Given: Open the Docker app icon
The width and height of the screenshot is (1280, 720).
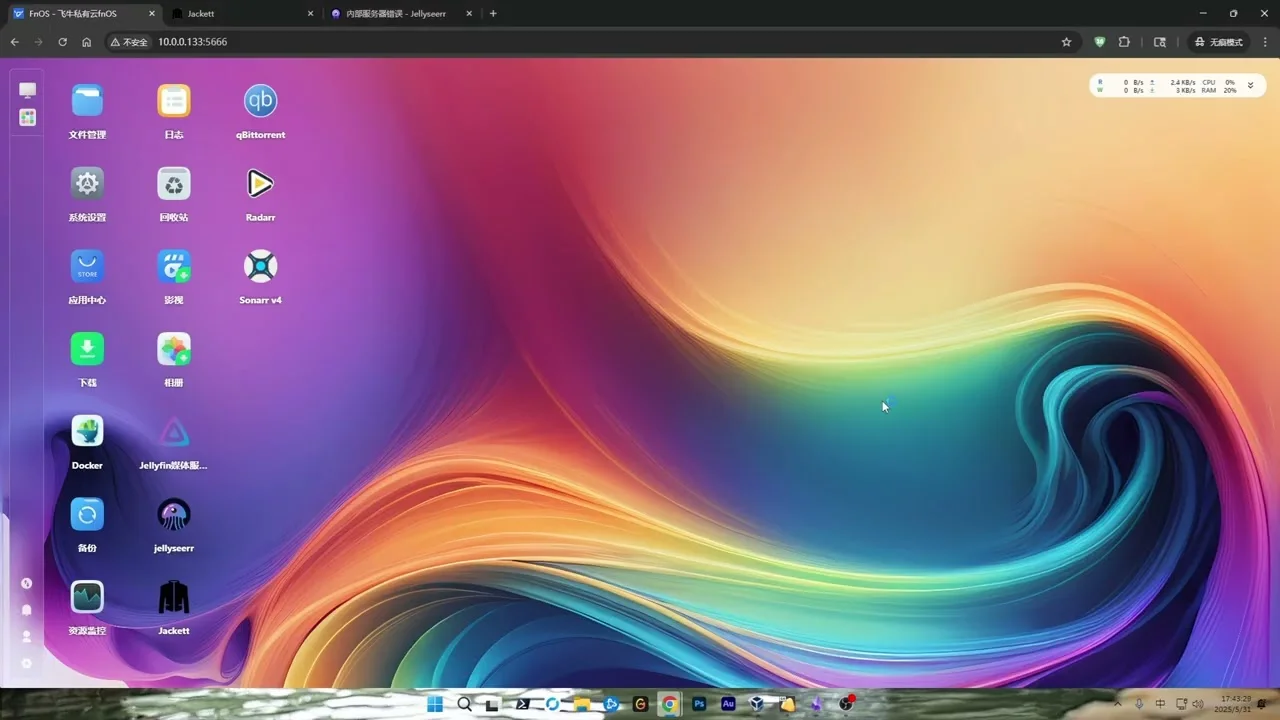Looking at the screenshot, I should [x=87, y=432].
